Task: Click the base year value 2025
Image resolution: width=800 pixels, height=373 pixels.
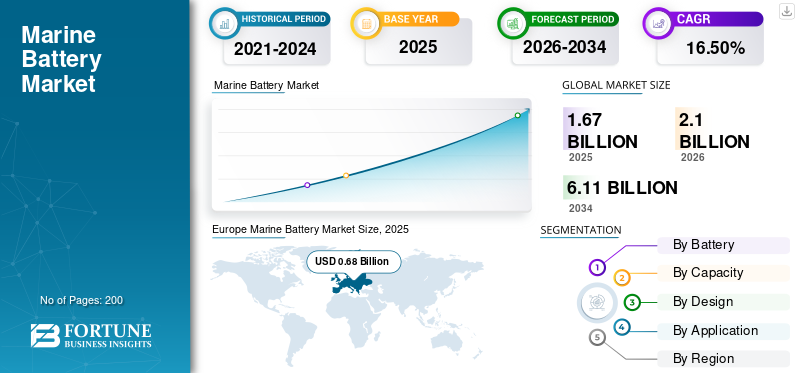Action: tap(418, 47)
